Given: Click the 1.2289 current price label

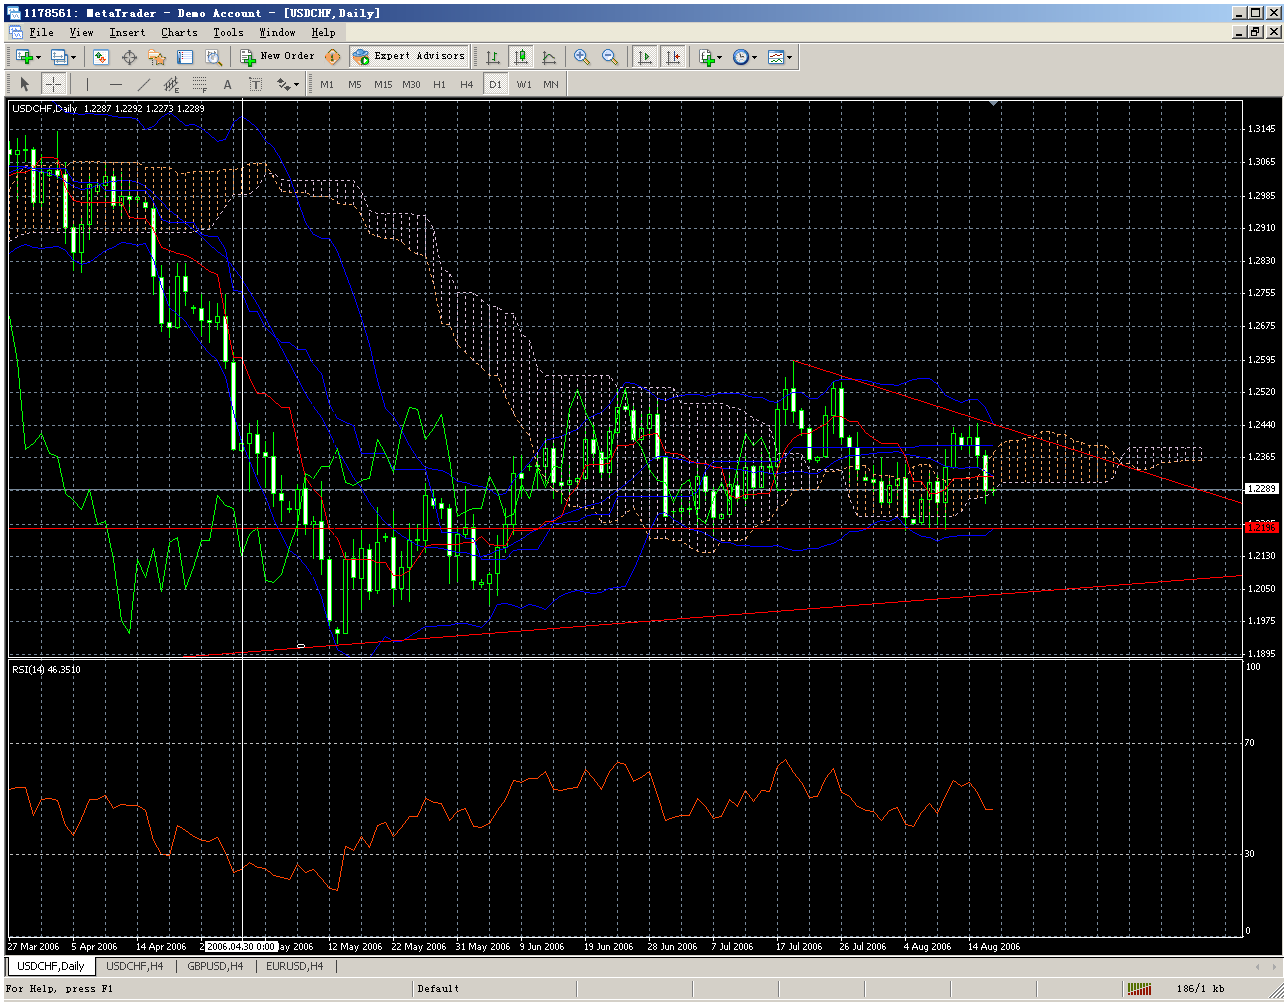Looking at the screenshot, I should [x=1262, y=489].
